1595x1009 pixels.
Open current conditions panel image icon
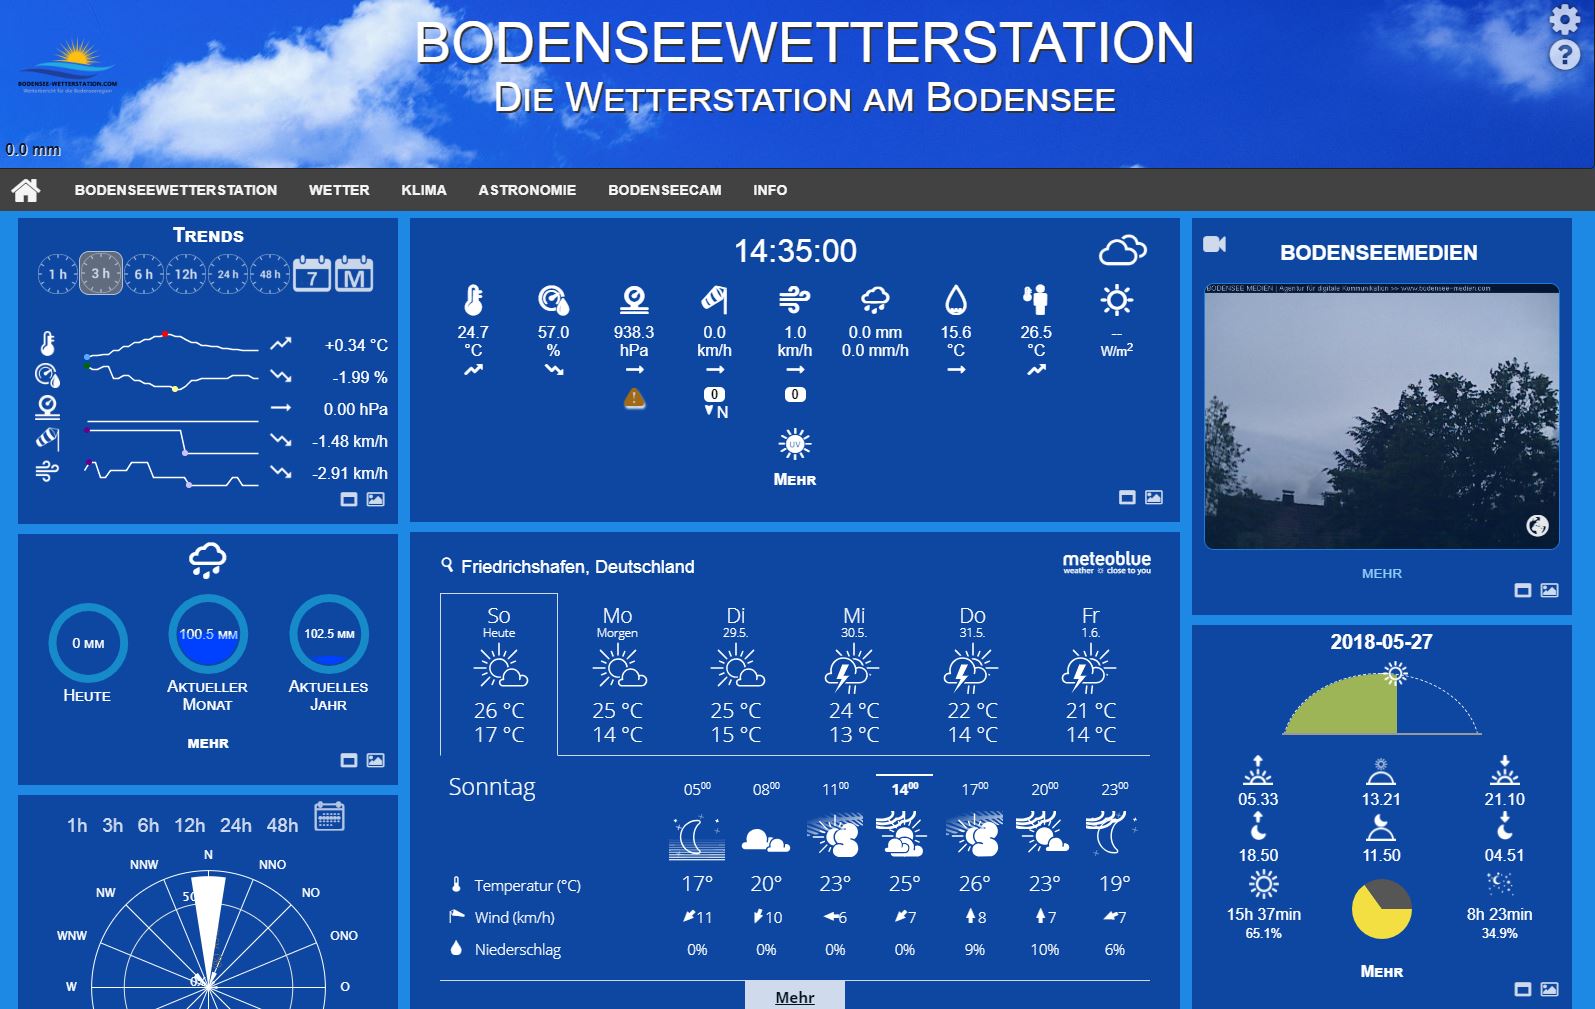pos(1154,497)
